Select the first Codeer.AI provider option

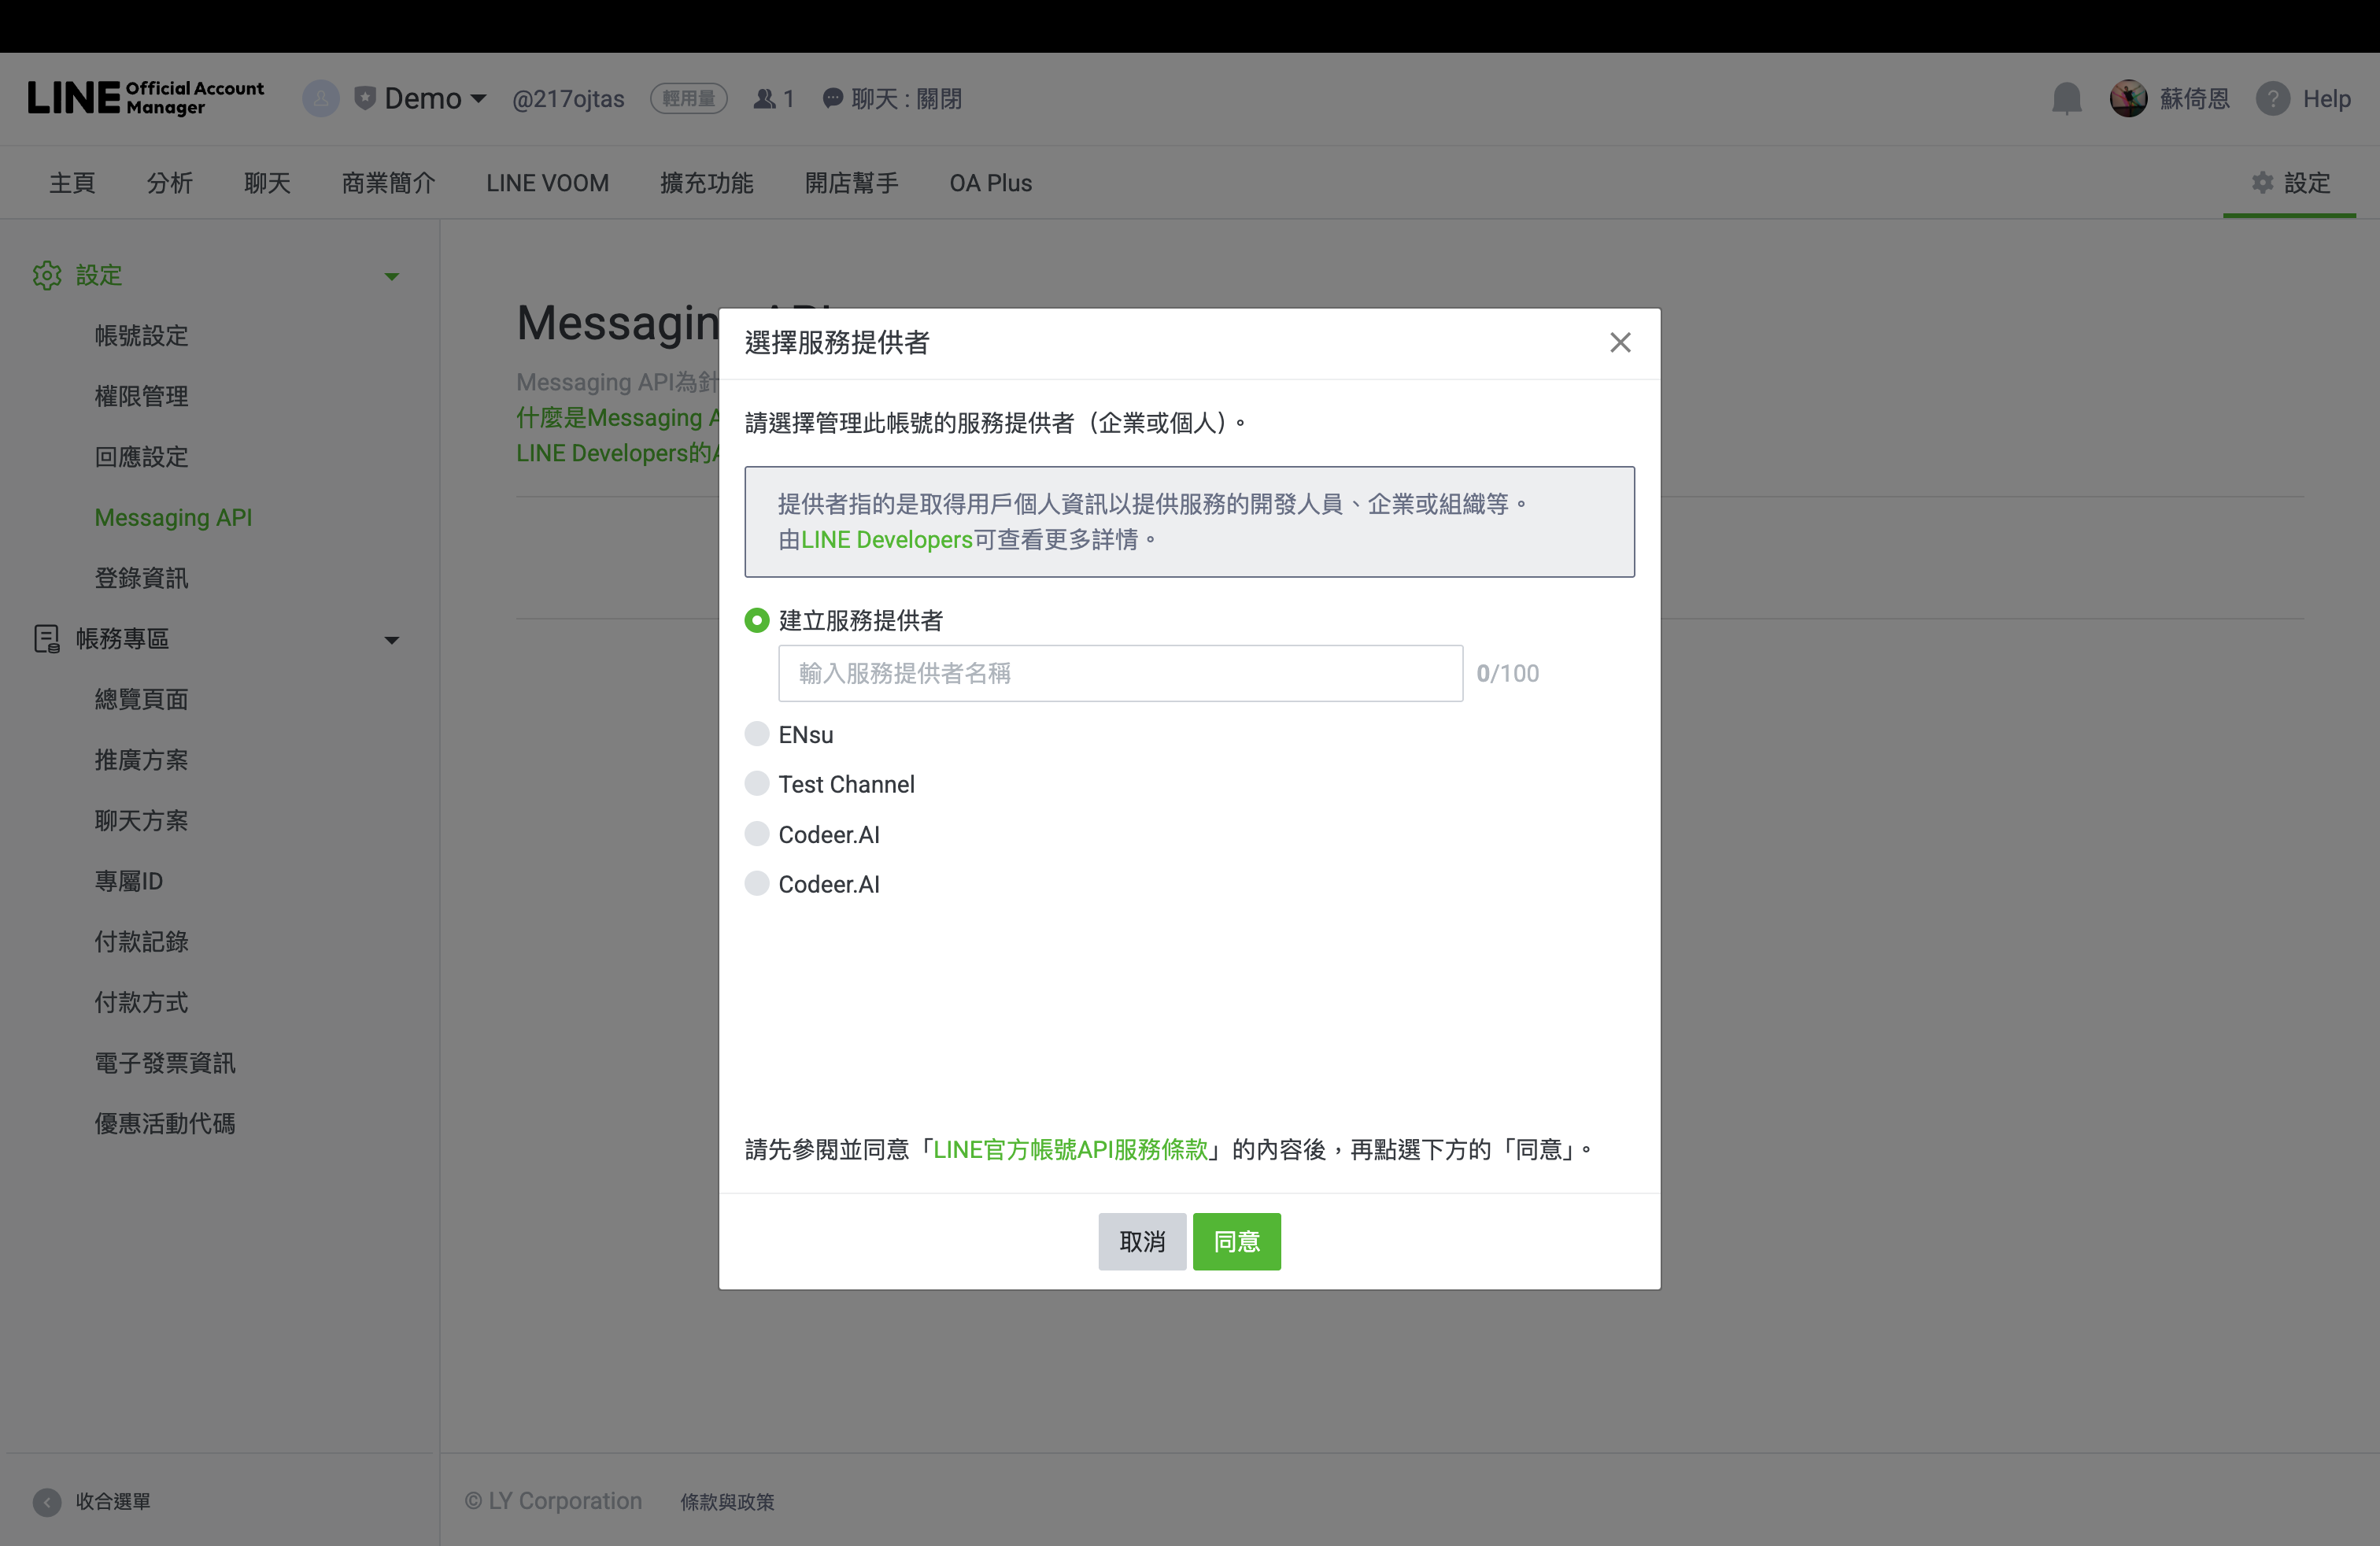[757, 833]
